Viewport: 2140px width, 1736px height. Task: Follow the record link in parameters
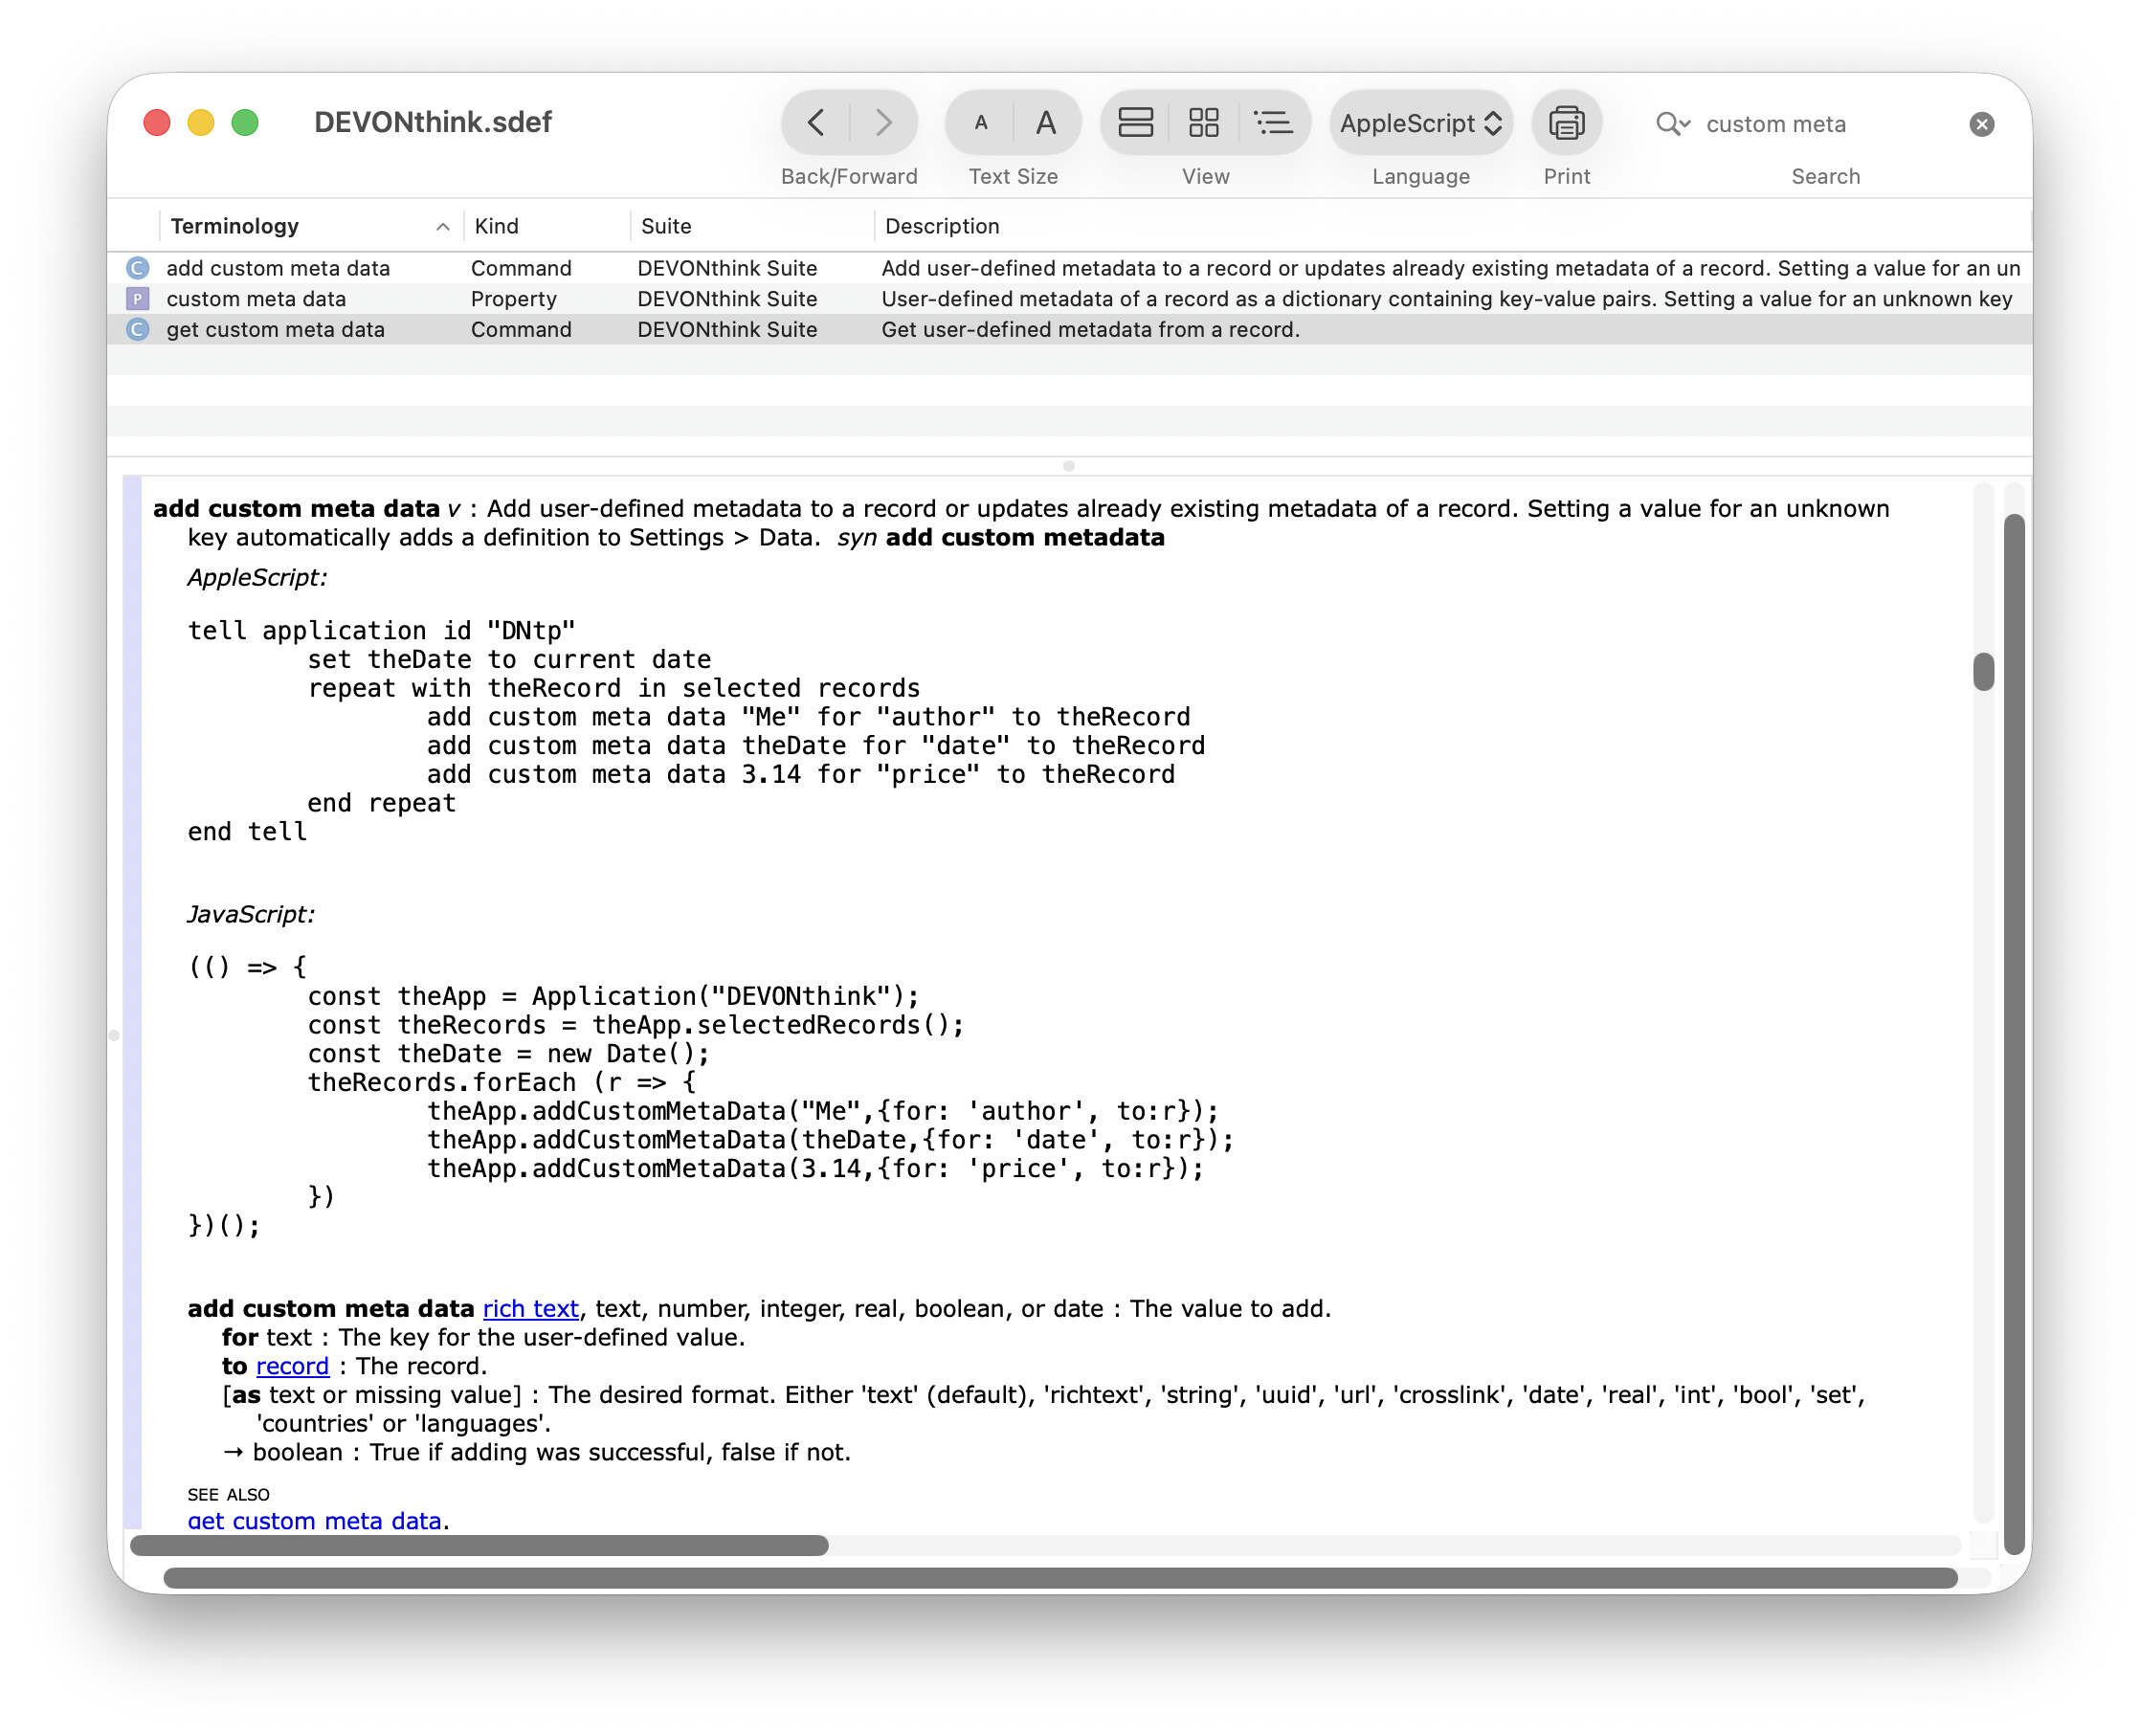click(x=292, y=1366)
